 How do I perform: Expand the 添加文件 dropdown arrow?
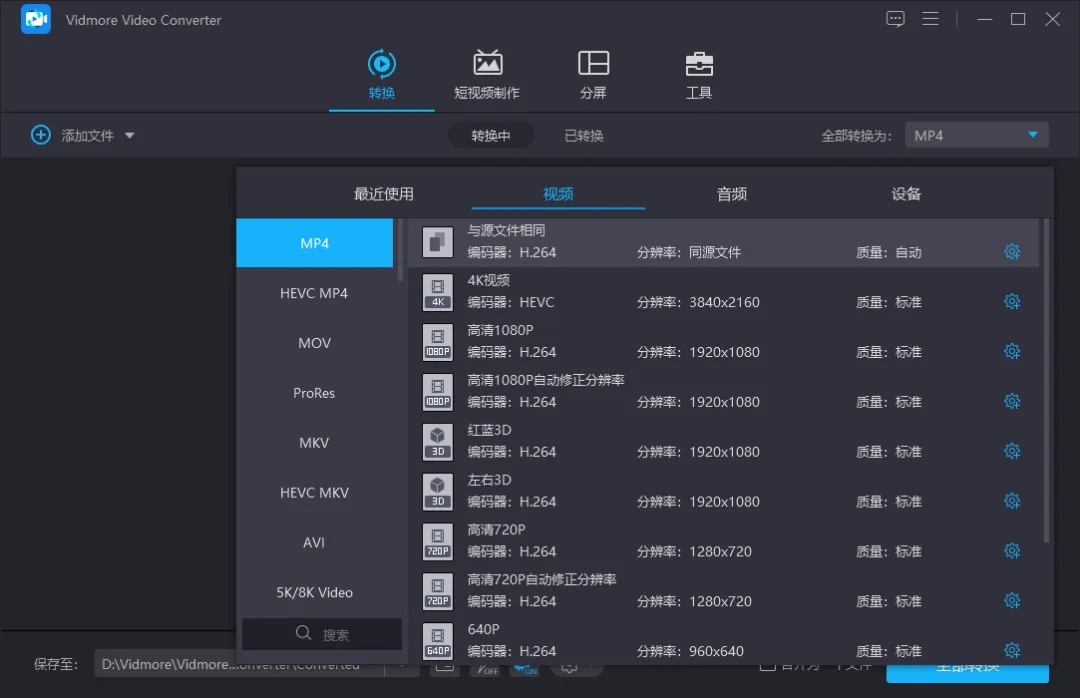pos(129,136)
